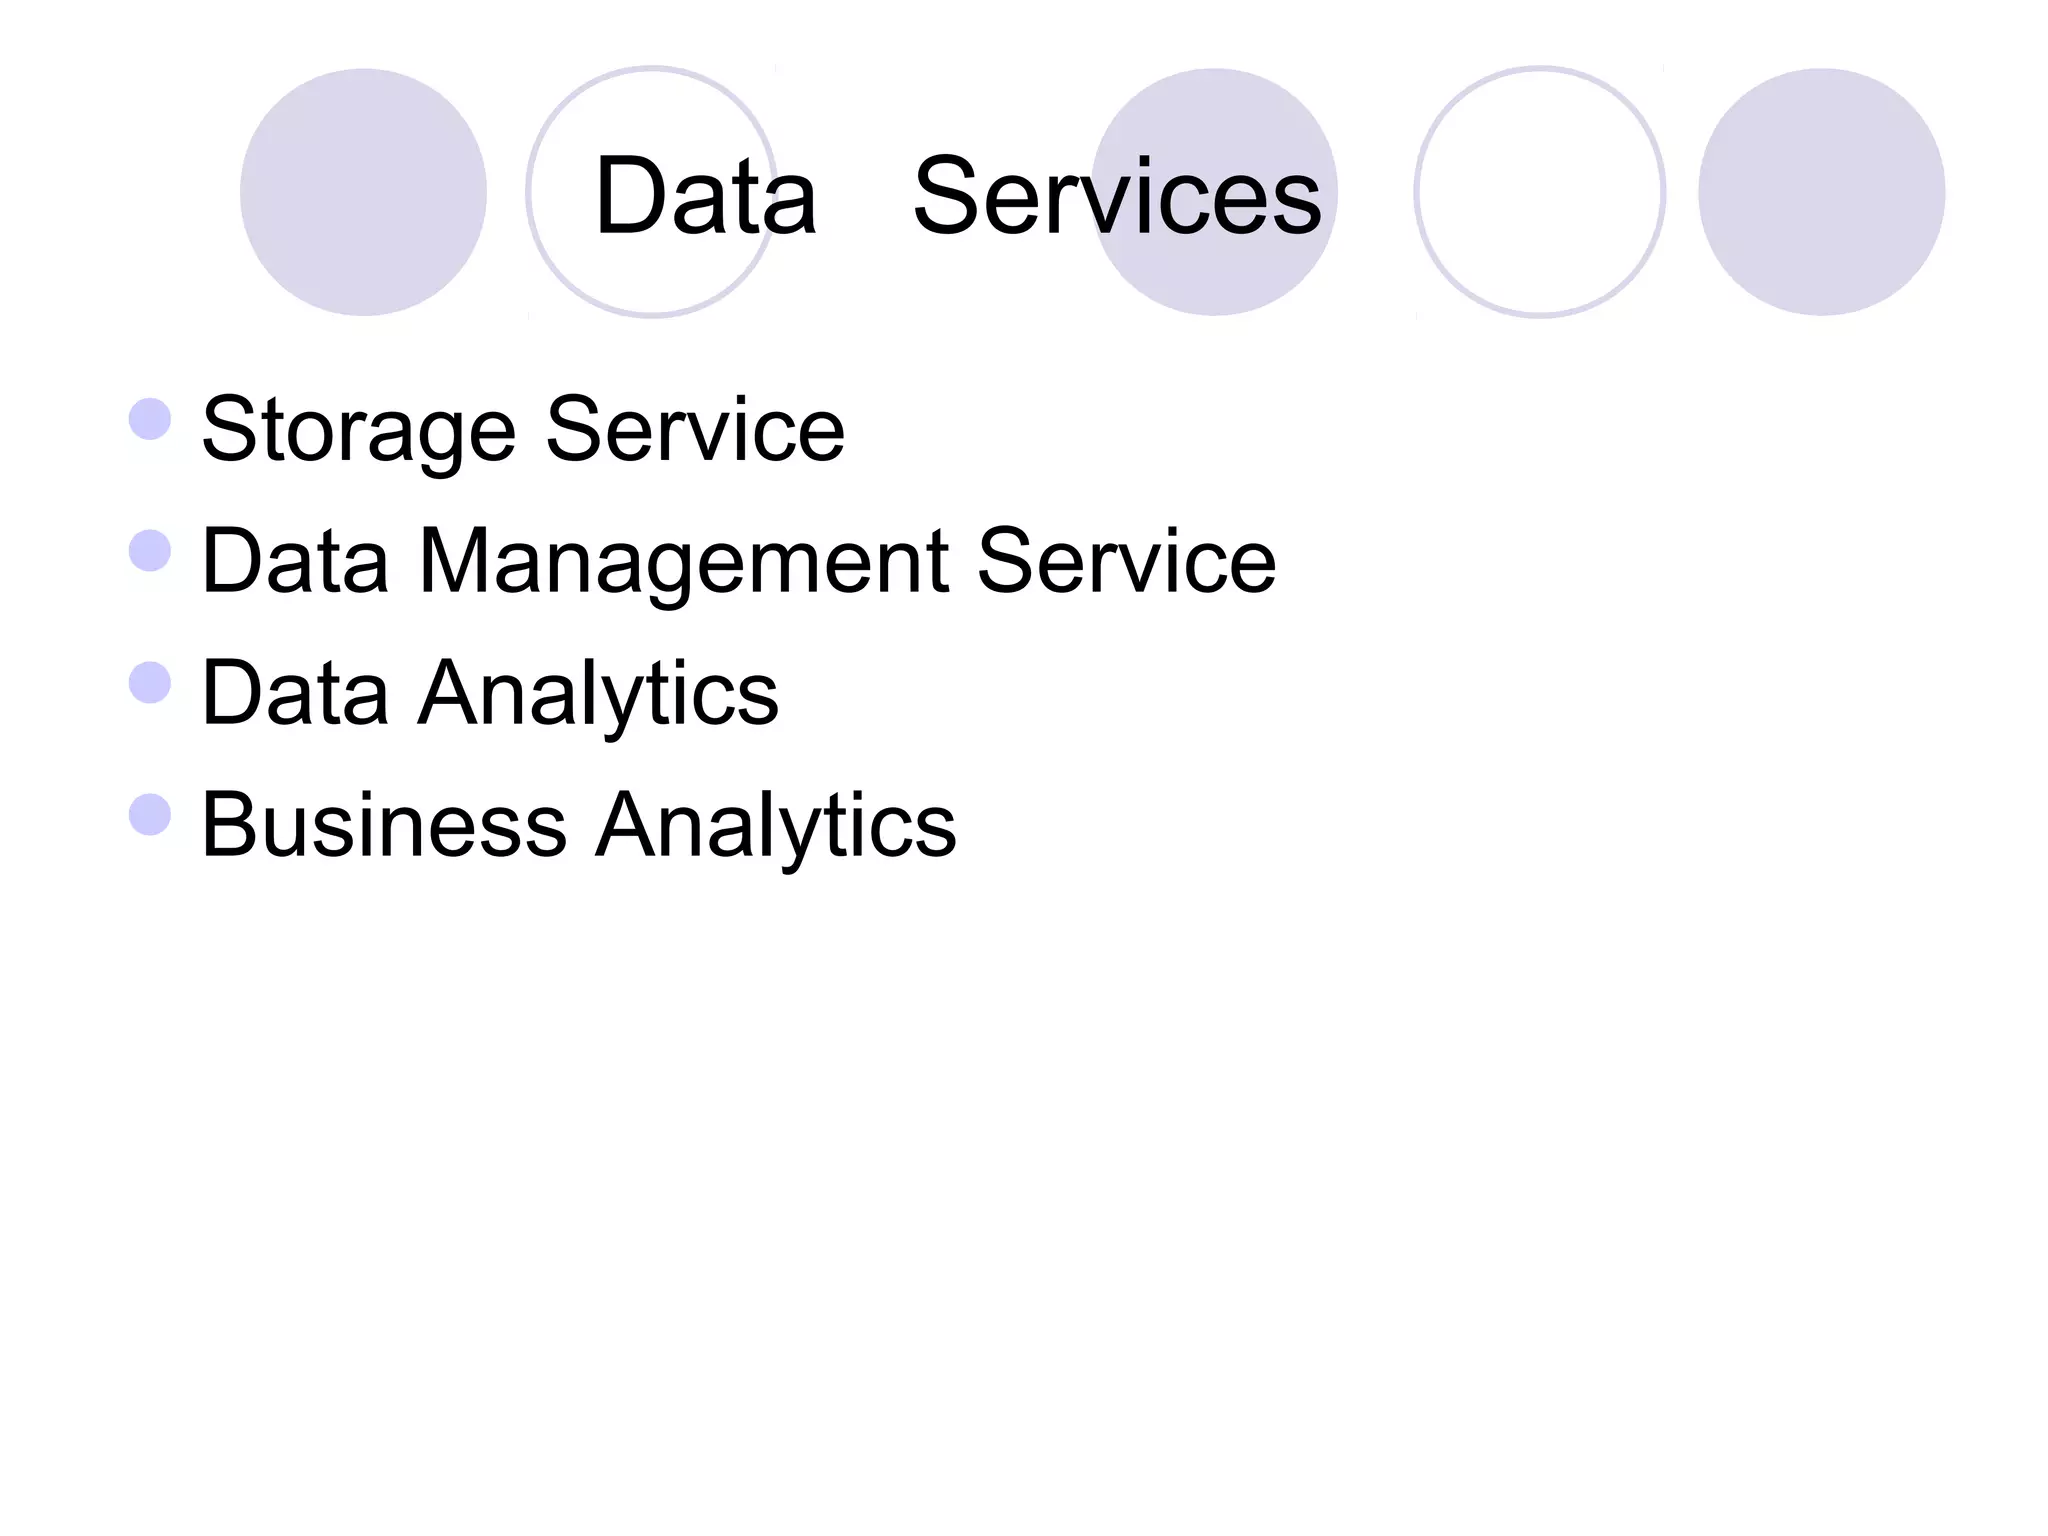Click the word "Storage" in the first bullet

pos(359,430)
